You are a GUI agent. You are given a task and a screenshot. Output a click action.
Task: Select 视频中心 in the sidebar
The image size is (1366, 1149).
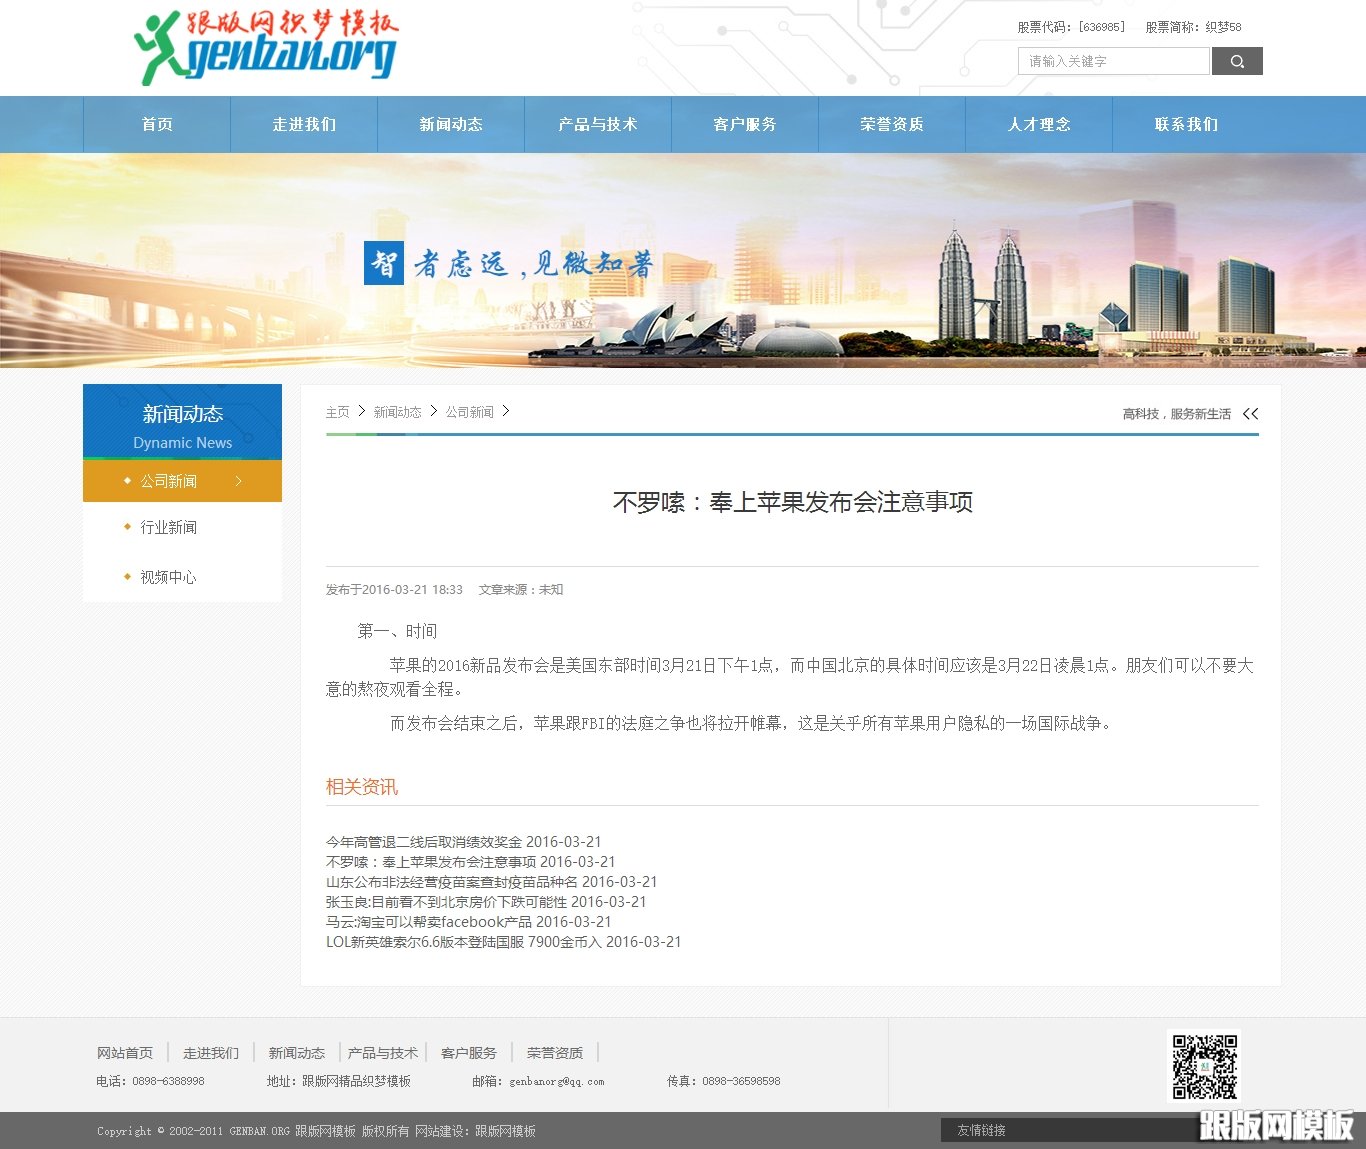pyautogui.click(x=167, y=577)
